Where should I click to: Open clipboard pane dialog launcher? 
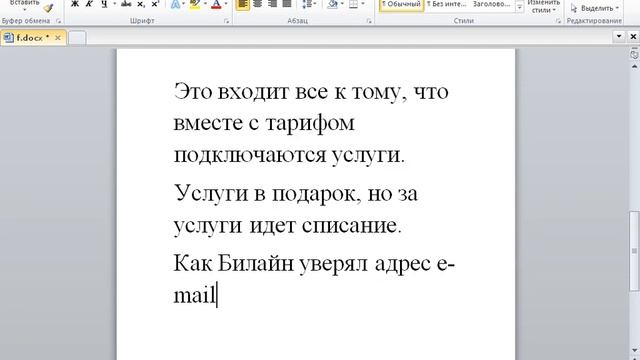[58, 21]
